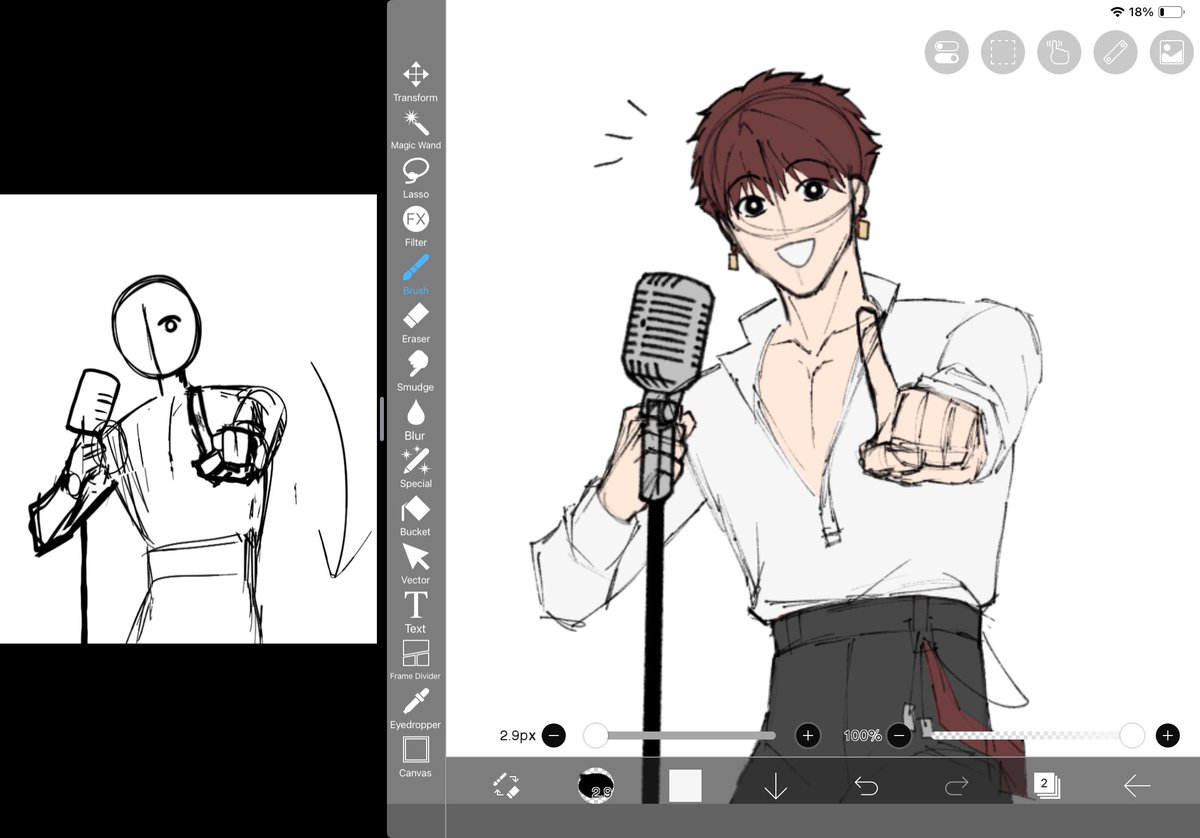
Task: Open brush settings preview circle
Action: (x=596, y=786)
